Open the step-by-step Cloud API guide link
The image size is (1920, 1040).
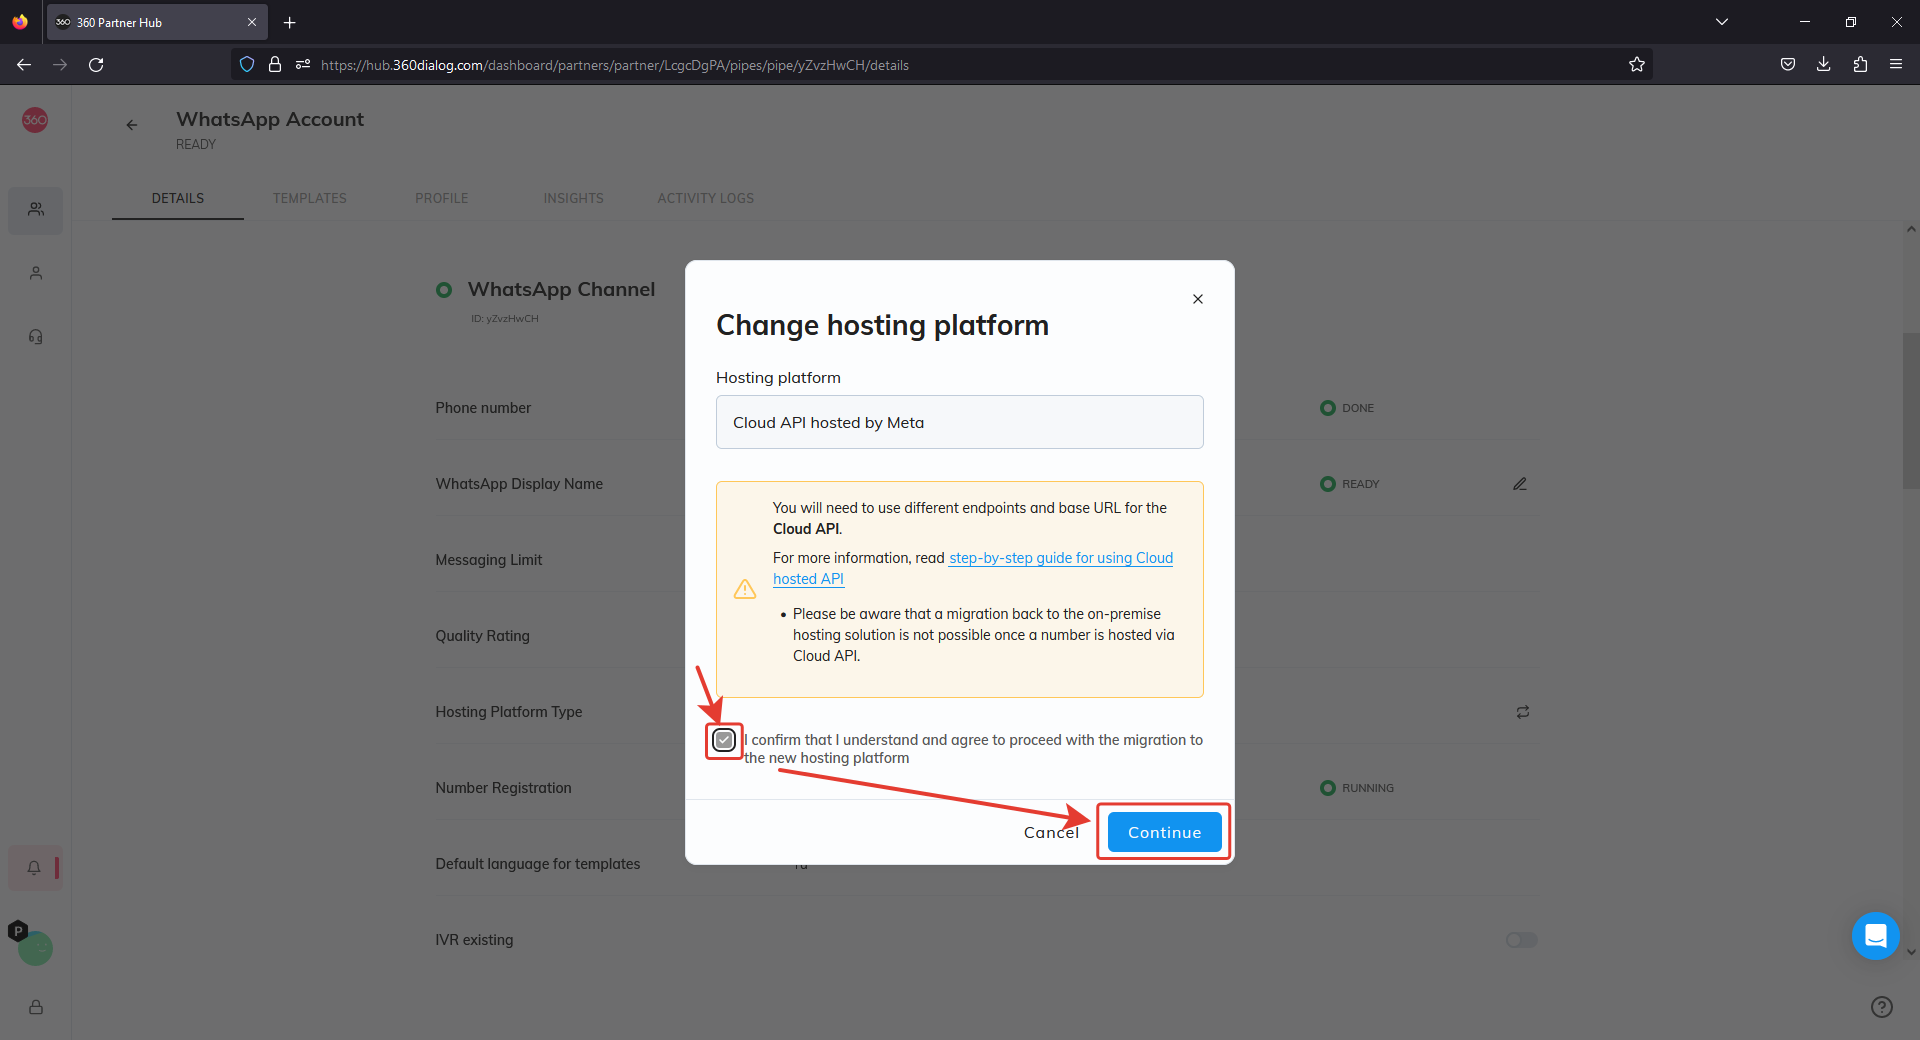1060,558
